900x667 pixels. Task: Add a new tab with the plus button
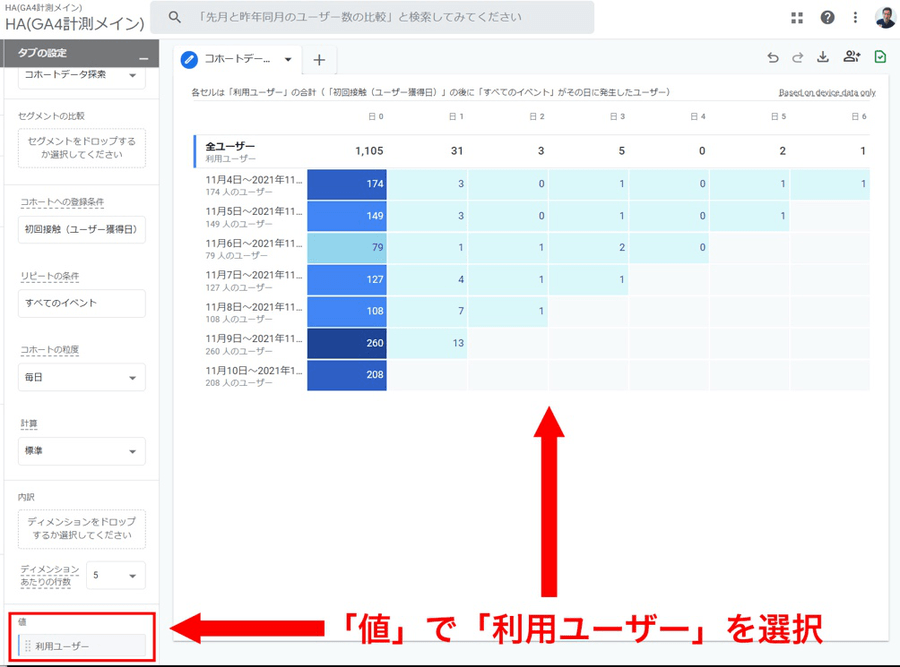pyautogui.click(x=319, y=60)
